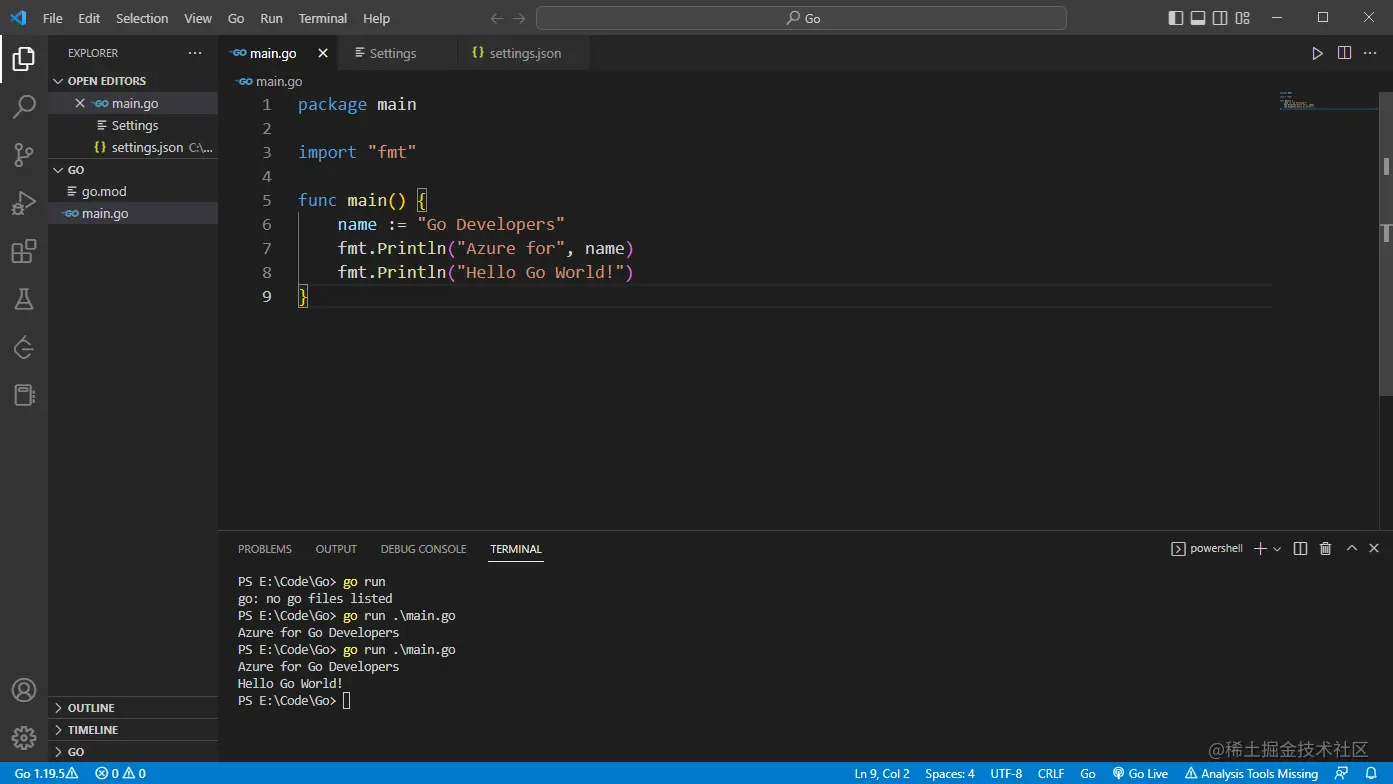Screen dimensions: 1393x784
Task: Change the UTF-8 file encoding
Action: tap(1006, 773)
